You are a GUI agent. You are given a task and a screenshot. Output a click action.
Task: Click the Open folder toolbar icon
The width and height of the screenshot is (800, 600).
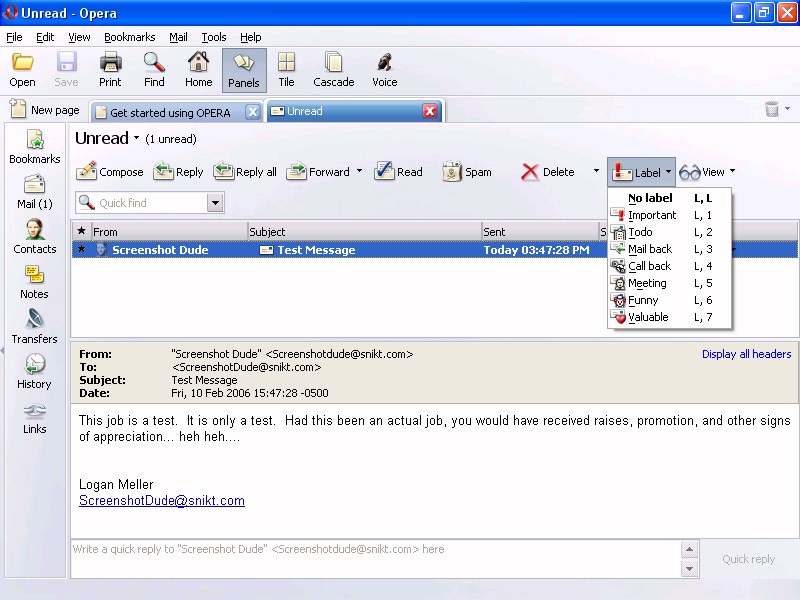click(x=22, y=70)
